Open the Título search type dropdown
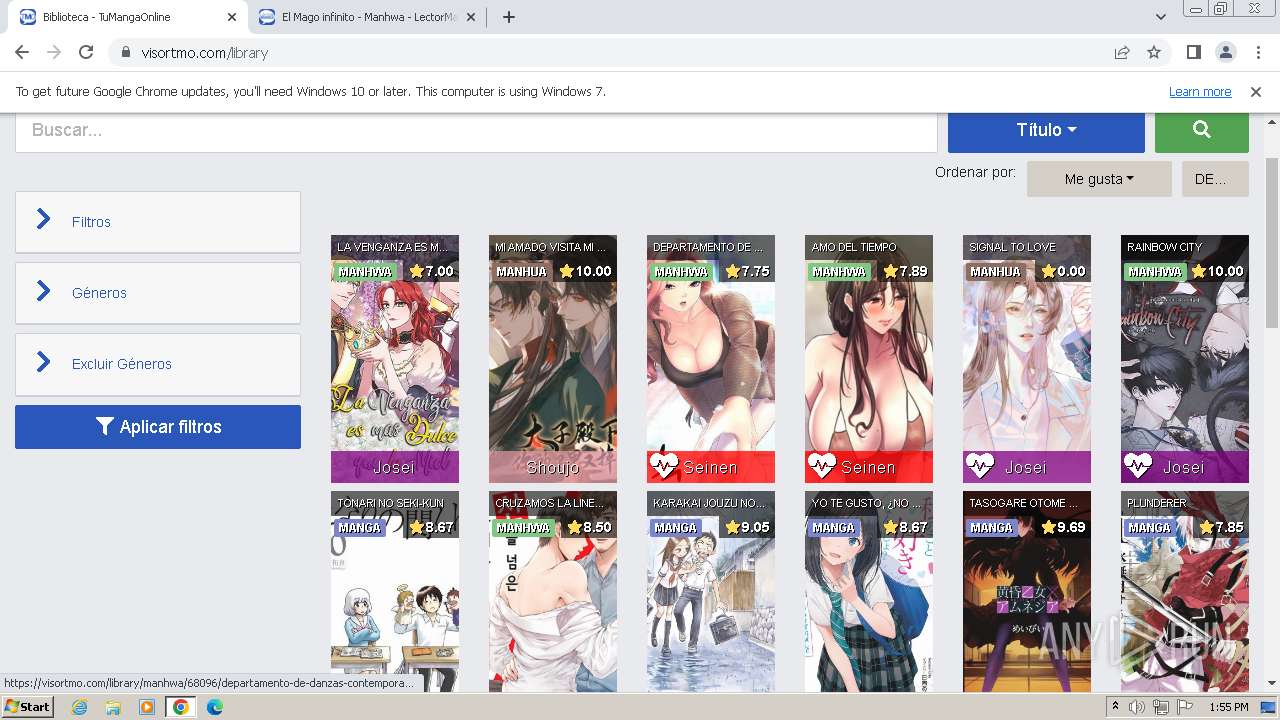 [1046, 130]
